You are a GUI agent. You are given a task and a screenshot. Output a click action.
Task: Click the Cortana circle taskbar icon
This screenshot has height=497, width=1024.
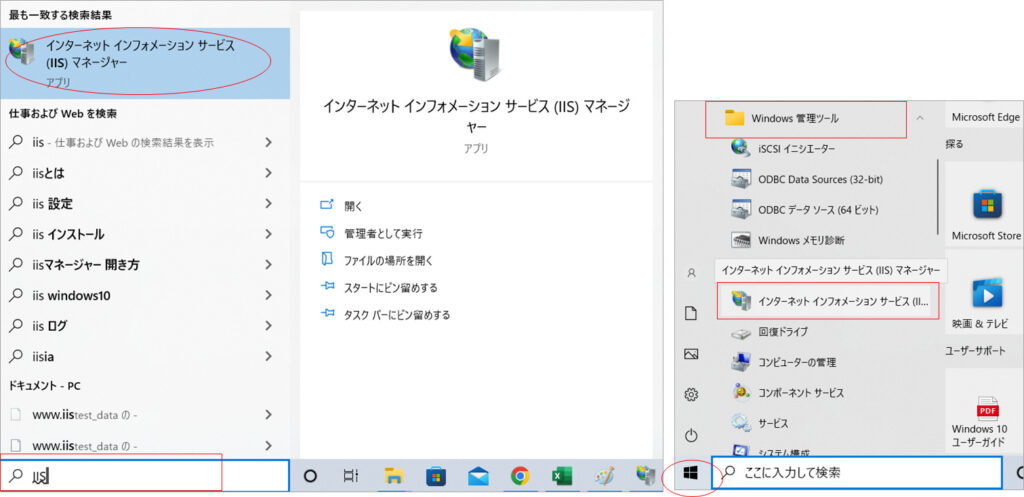click(311, 476)
